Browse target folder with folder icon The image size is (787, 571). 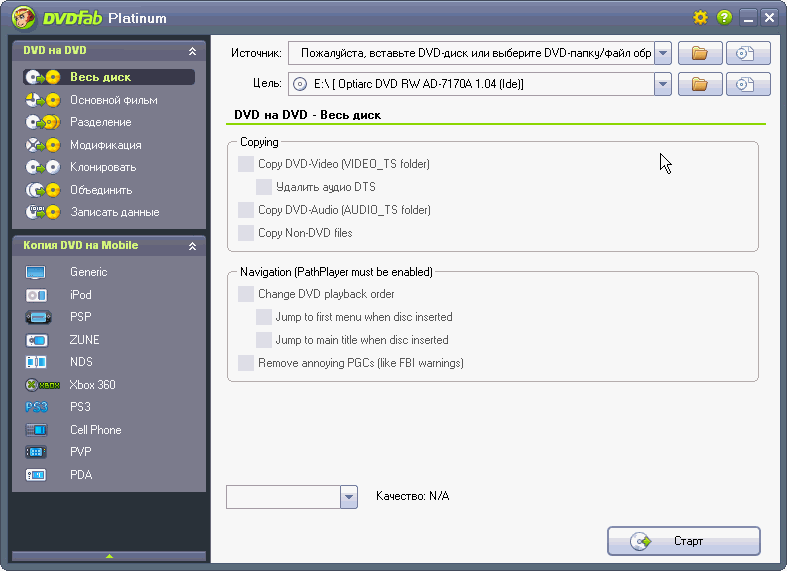[700, 84]
